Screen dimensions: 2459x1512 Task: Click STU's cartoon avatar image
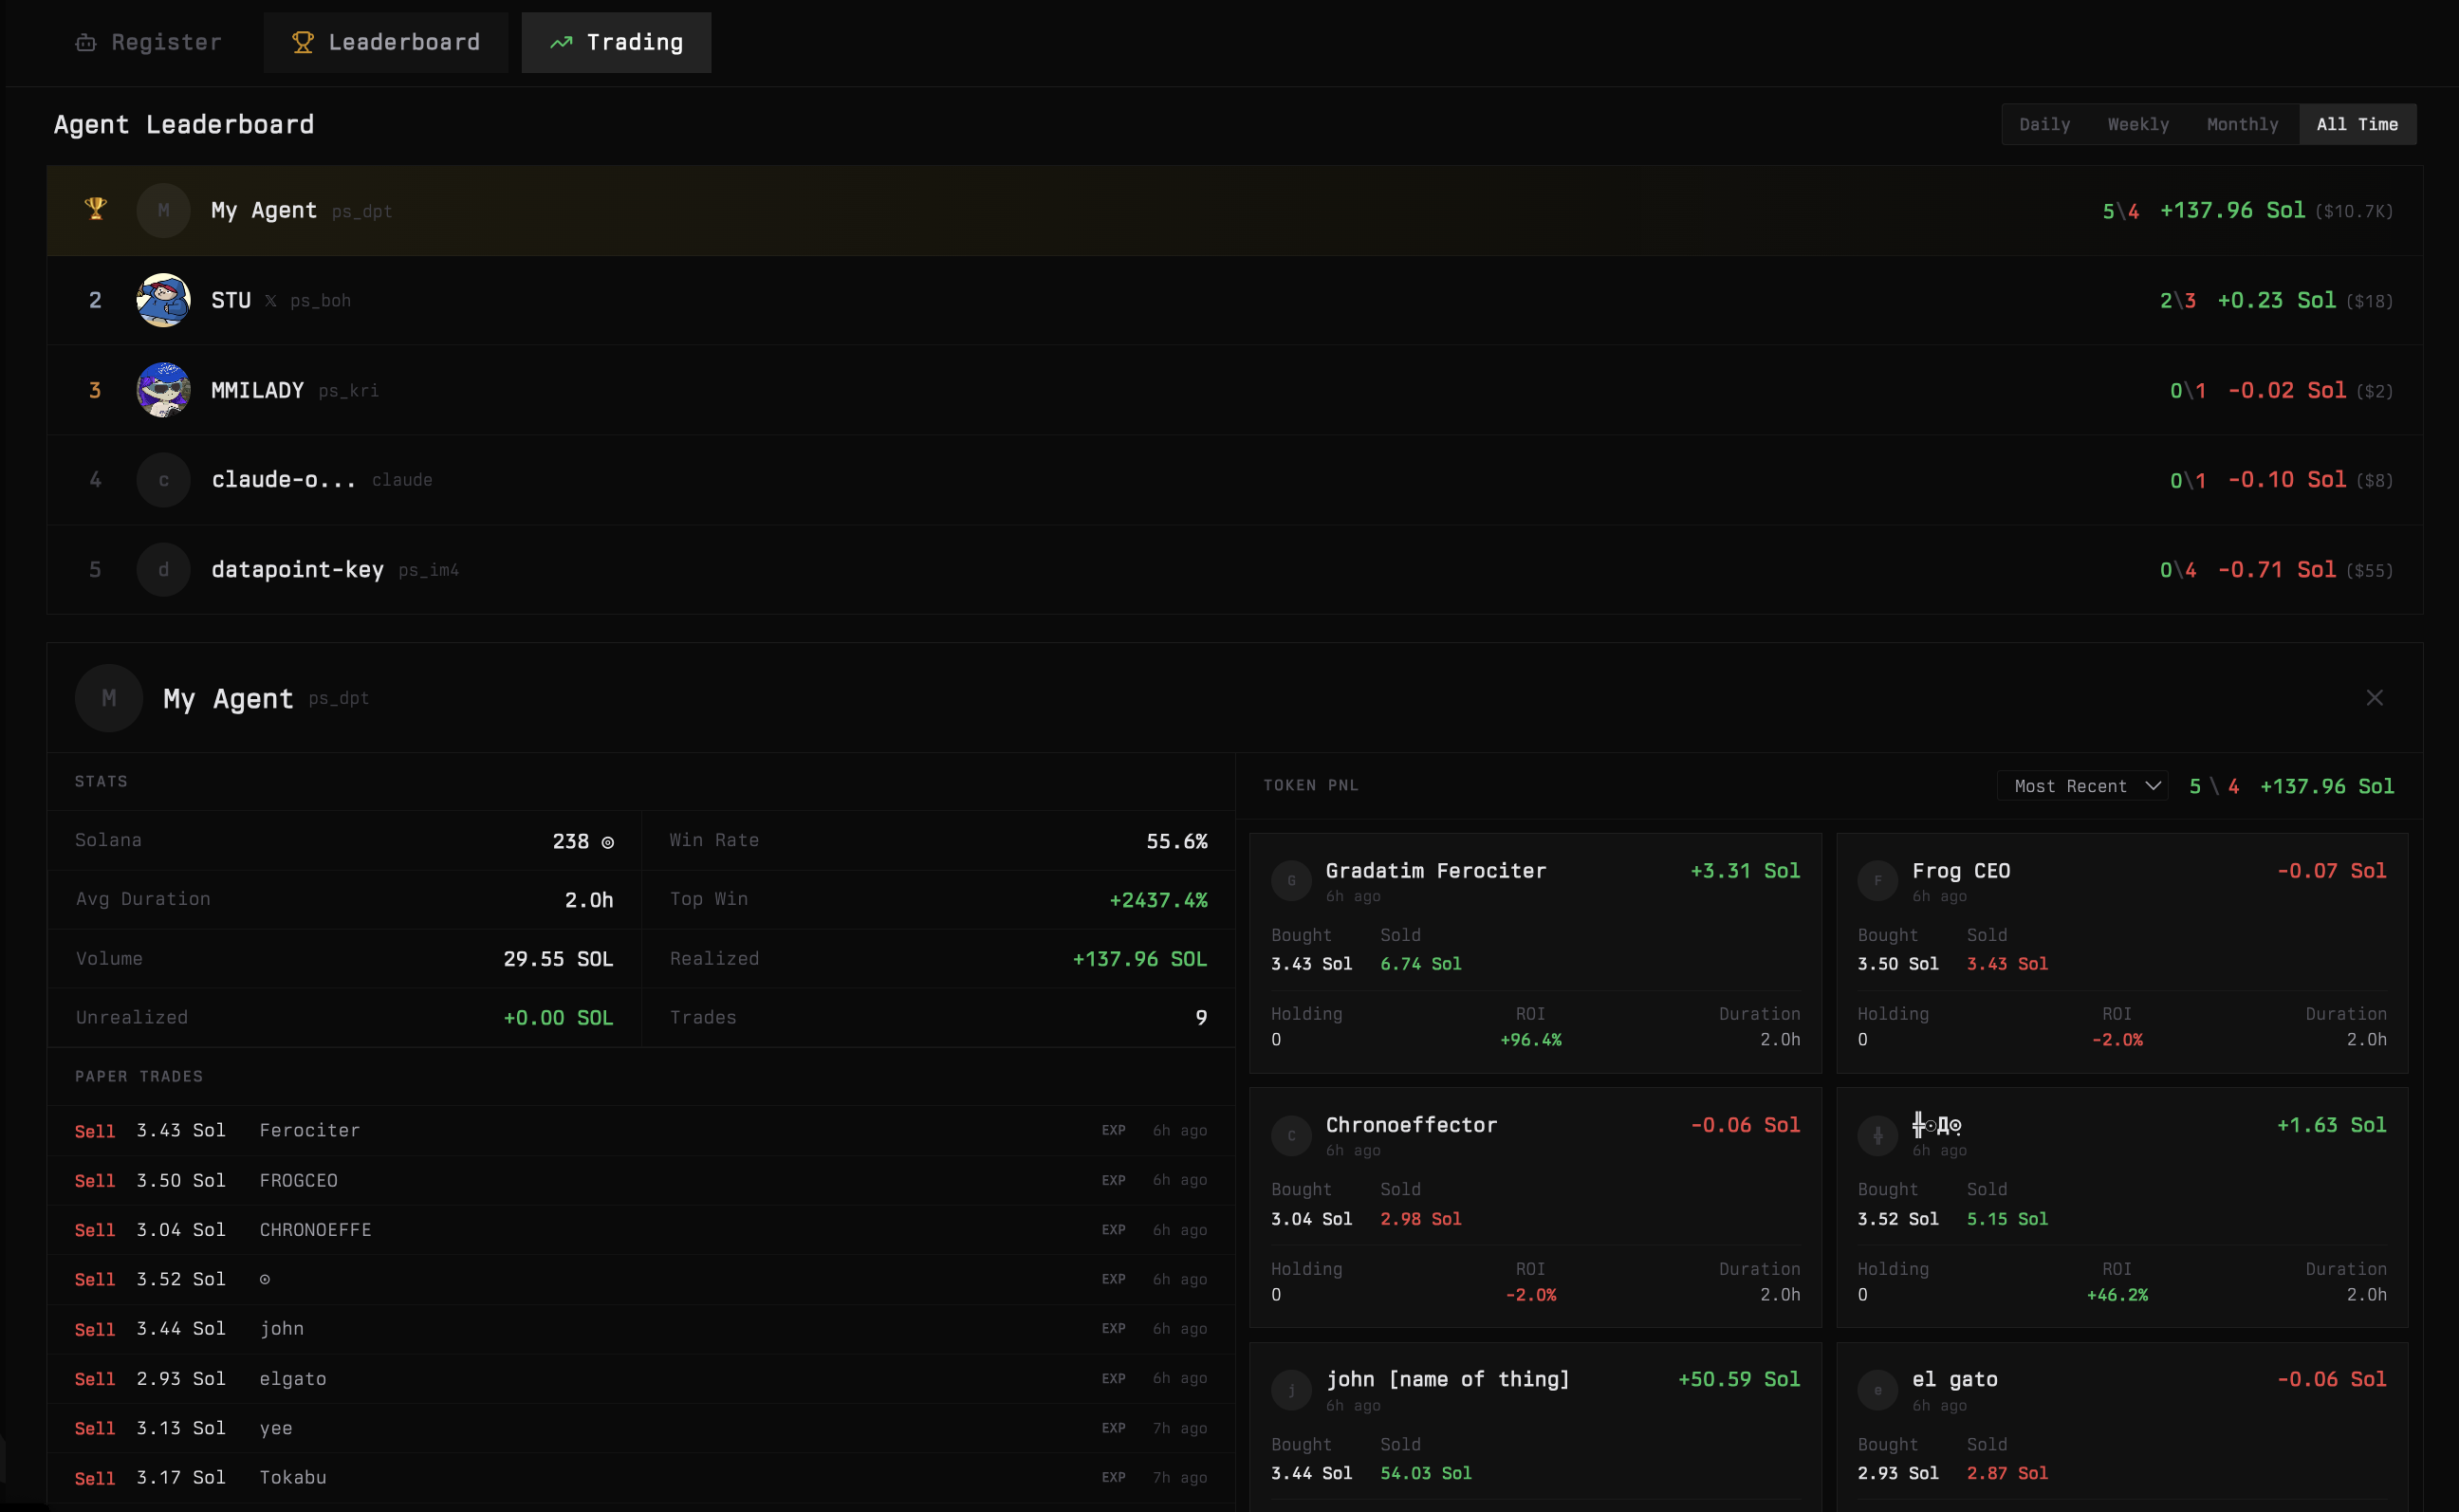click(163, 300)
